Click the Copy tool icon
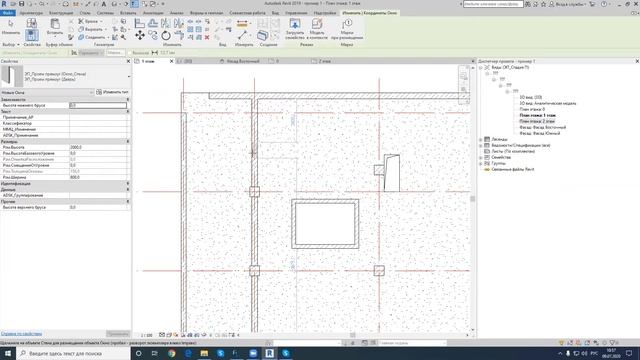Image resolution: width=640 pixels, height=360 pixels. (153, 36)
